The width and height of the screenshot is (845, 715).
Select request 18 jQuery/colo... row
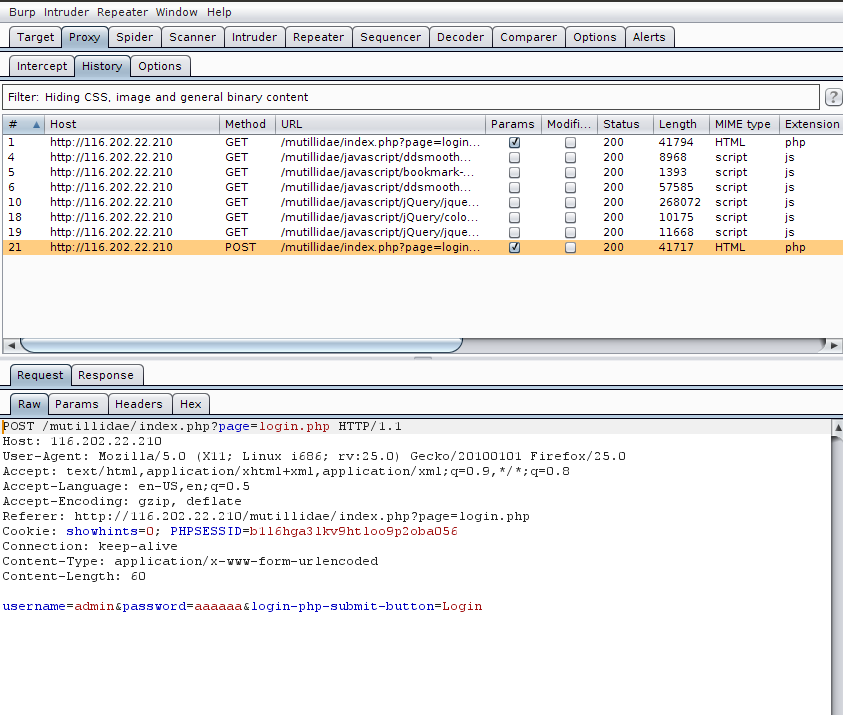pyautogui.click(x=422, y=218)
